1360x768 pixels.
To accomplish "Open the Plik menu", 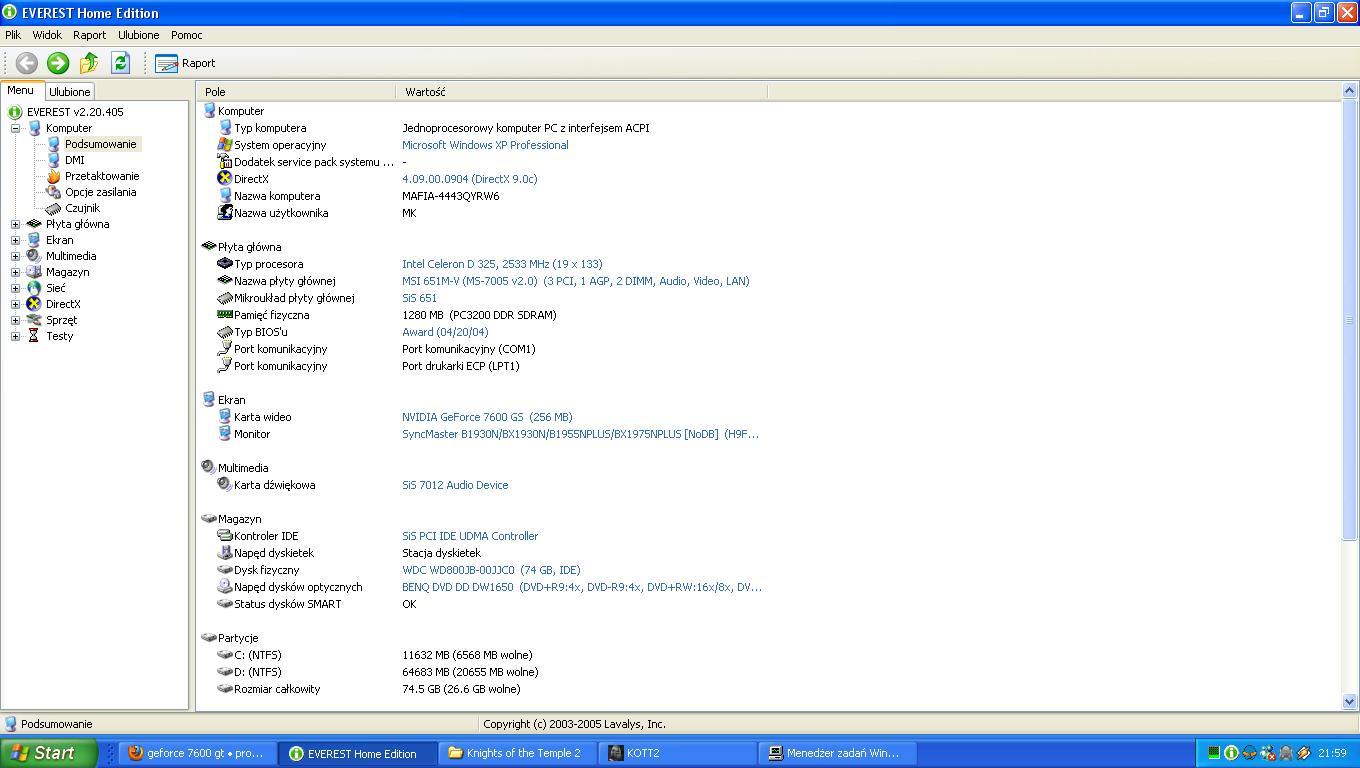I will (13, 35).
